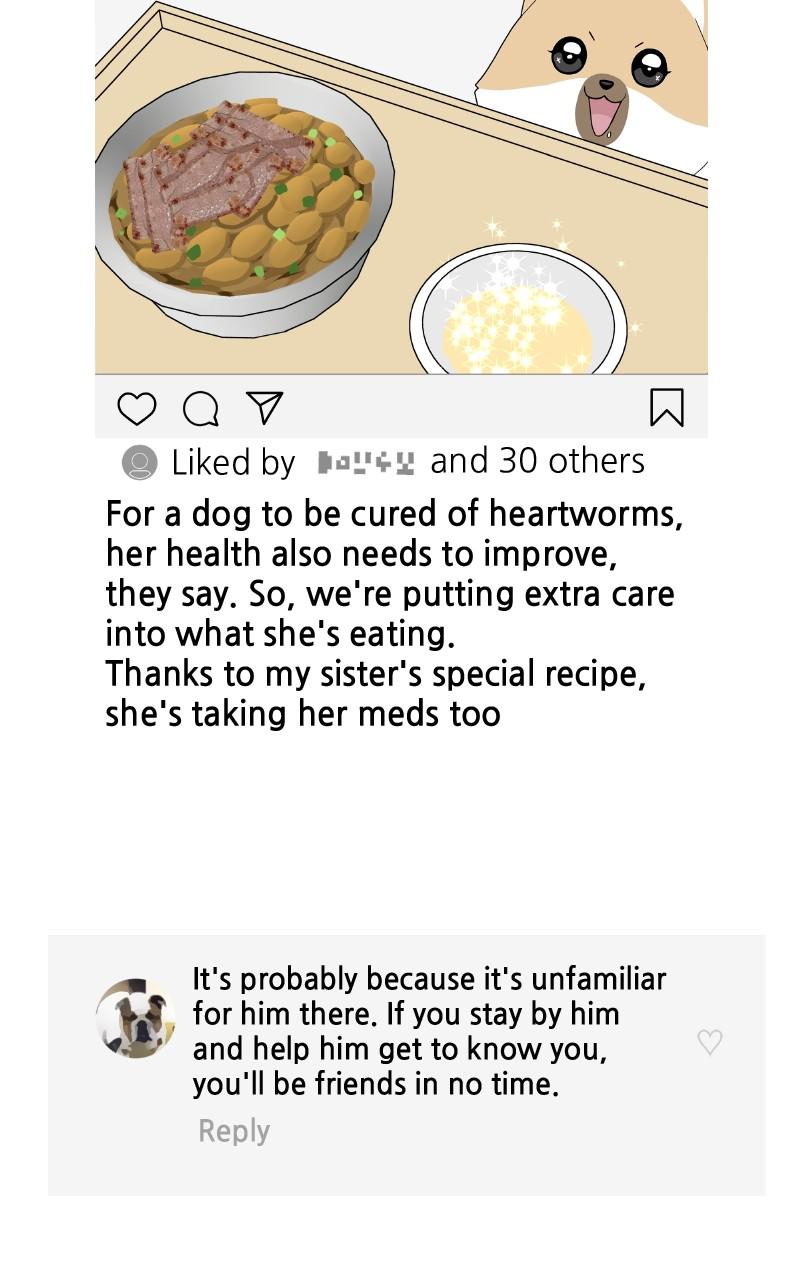Click the blurred liker username
This screenshot has height=1280, width=800.
click(x=366, y=463)
